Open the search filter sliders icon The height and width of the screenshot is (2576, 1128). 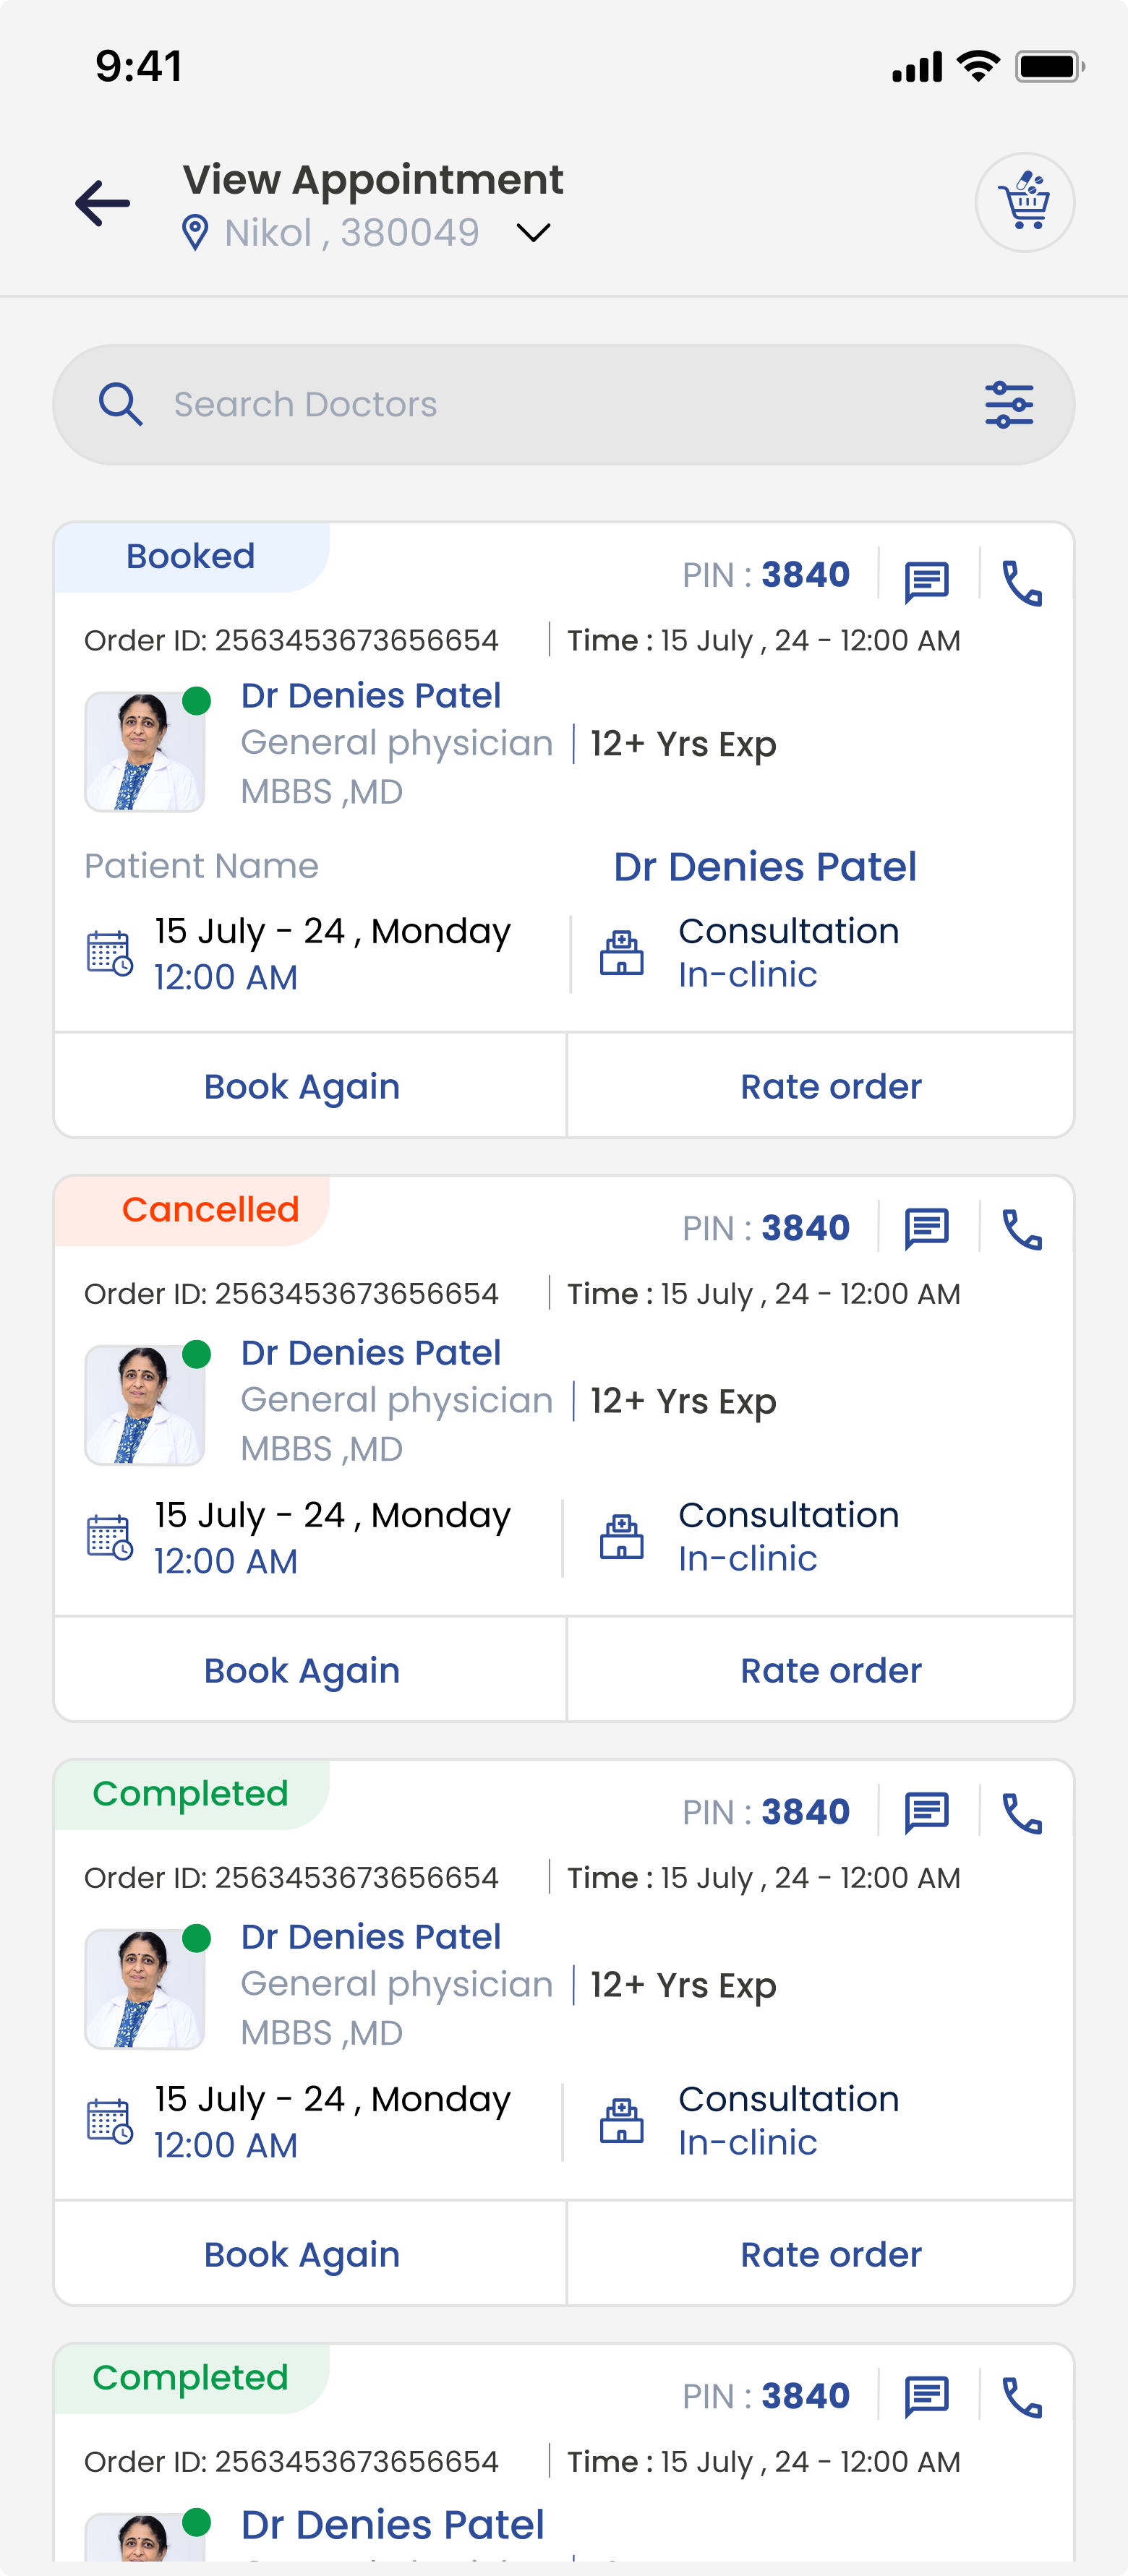point(1009,405)
